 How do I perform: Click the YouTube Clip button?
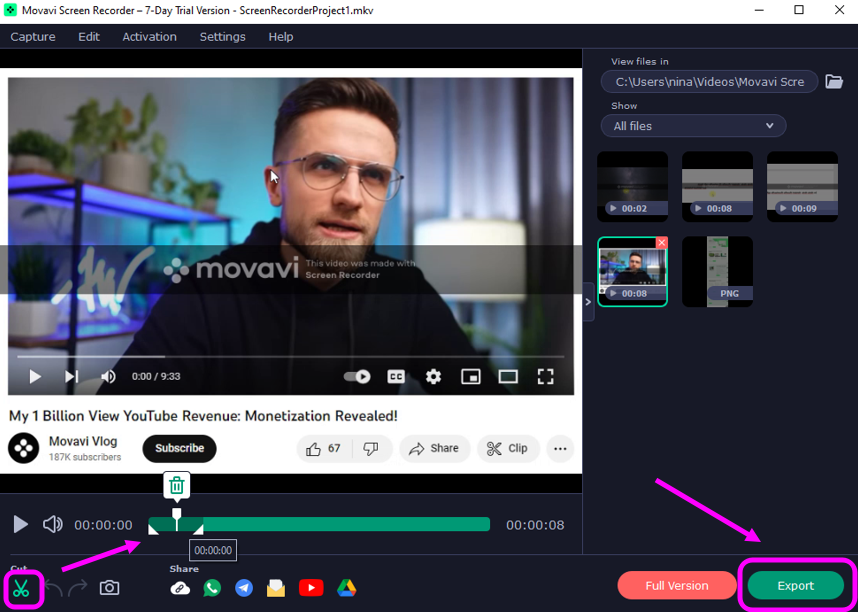[508, 449]
